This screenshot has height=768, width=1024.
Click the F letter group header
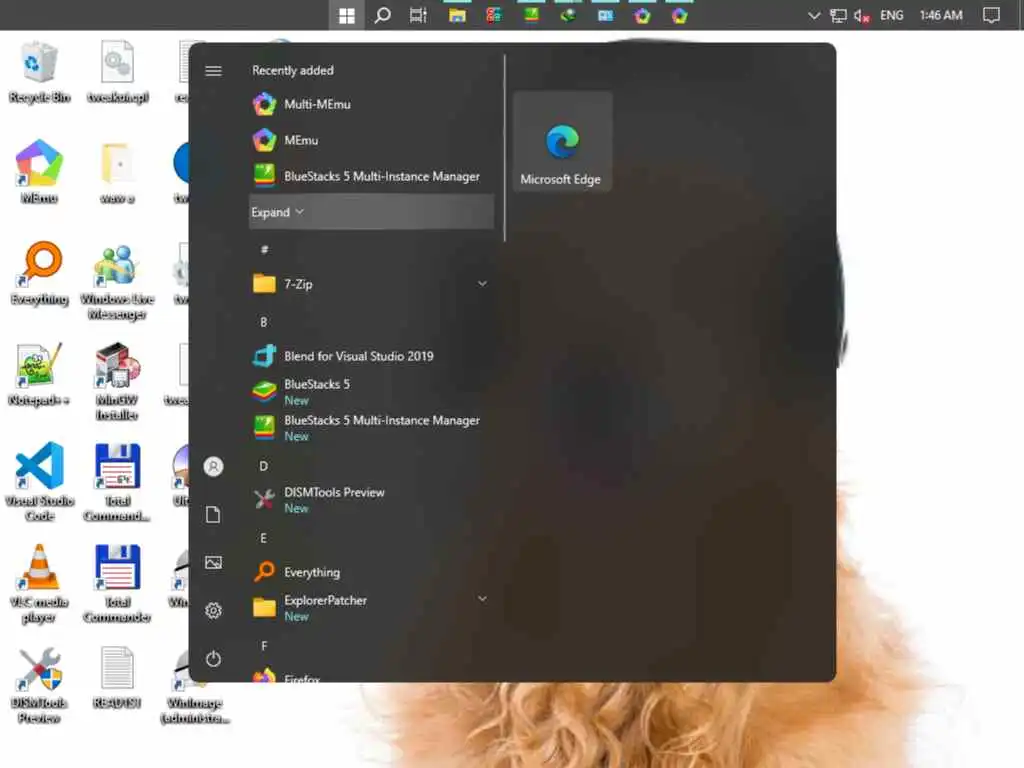coord(264,646)
